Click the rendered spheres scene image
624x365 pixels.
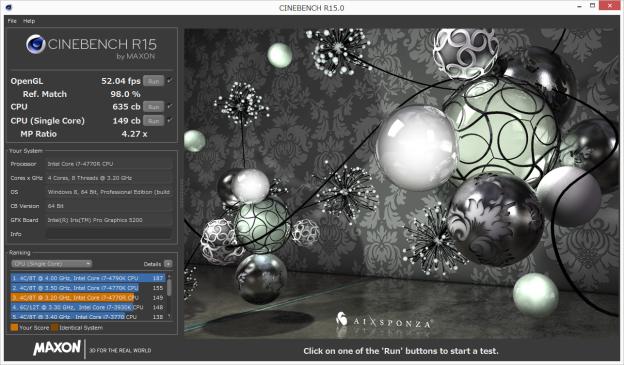point(402,183)
